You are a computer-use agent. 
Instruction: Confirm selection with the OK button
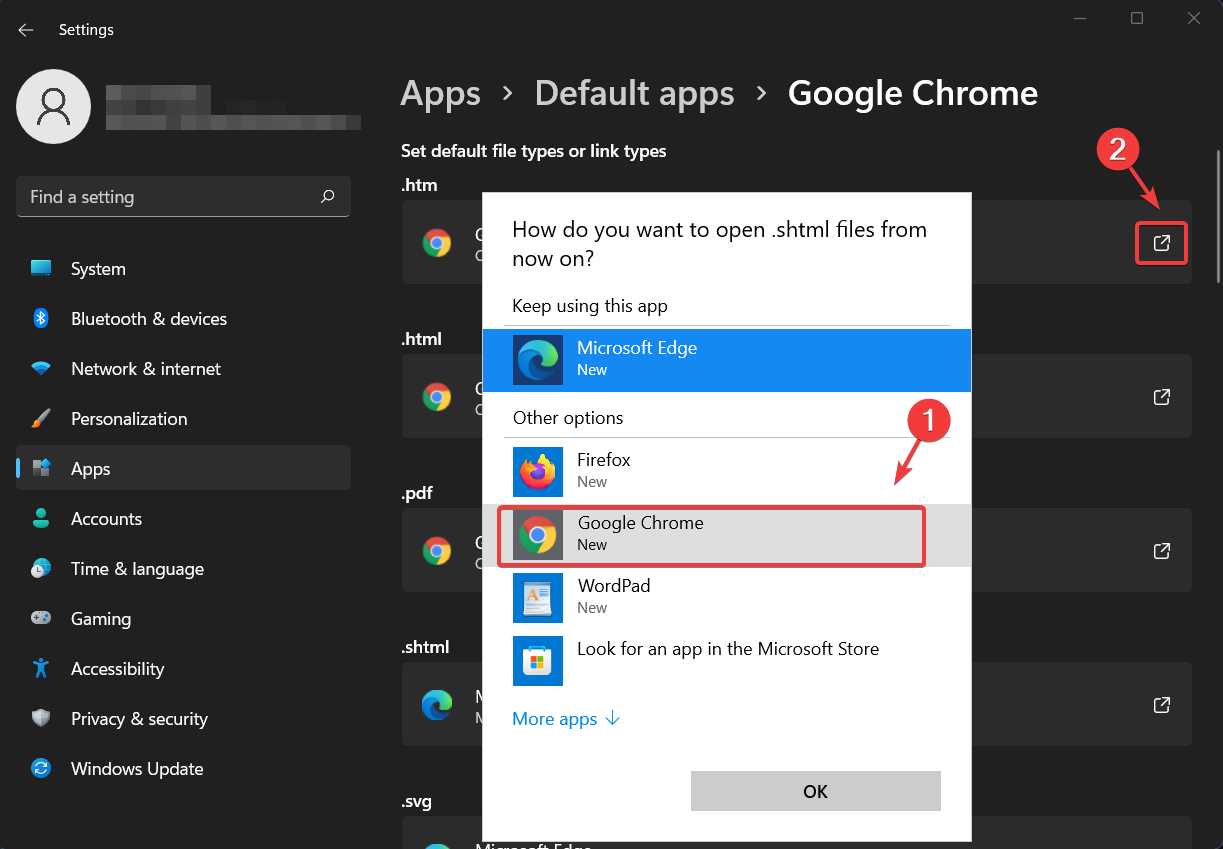[x=815, y=790]
